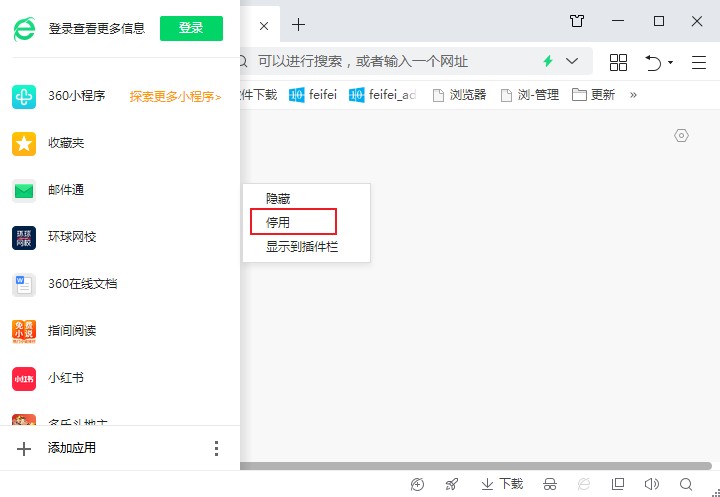Click the 登录查看更多信息 text
Viewport: 720px width, 497px height.
[97, 28]
